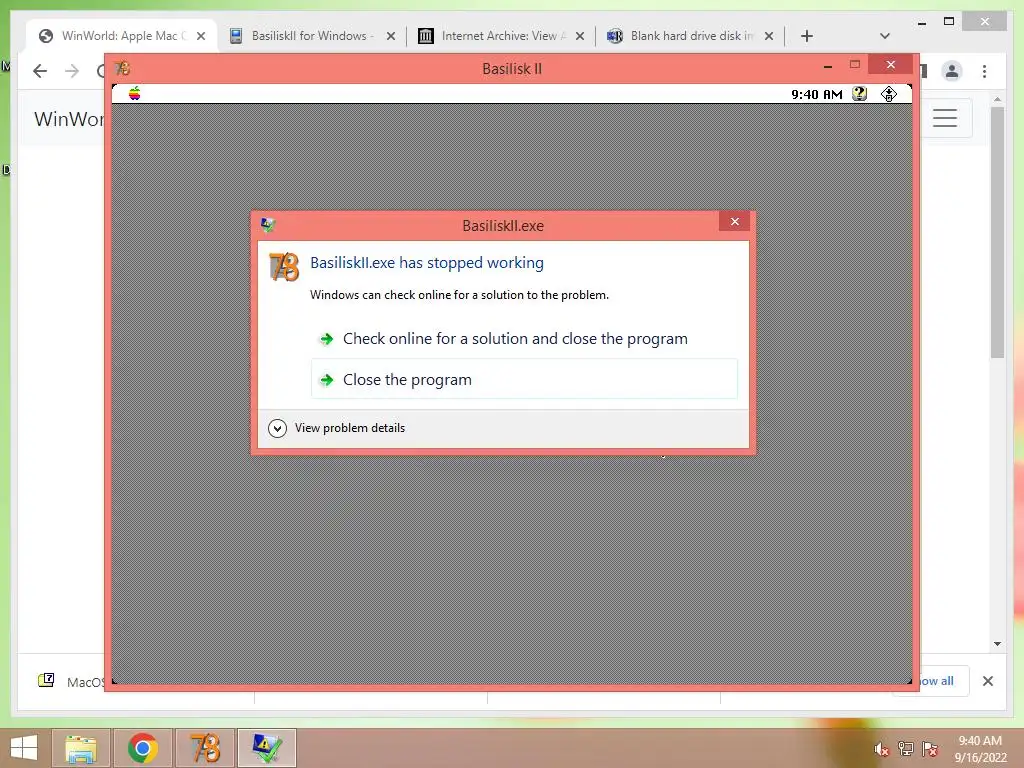The image size is (1024, 768).
Task: Click WinWorld site logo text
Action: [69, 119]
